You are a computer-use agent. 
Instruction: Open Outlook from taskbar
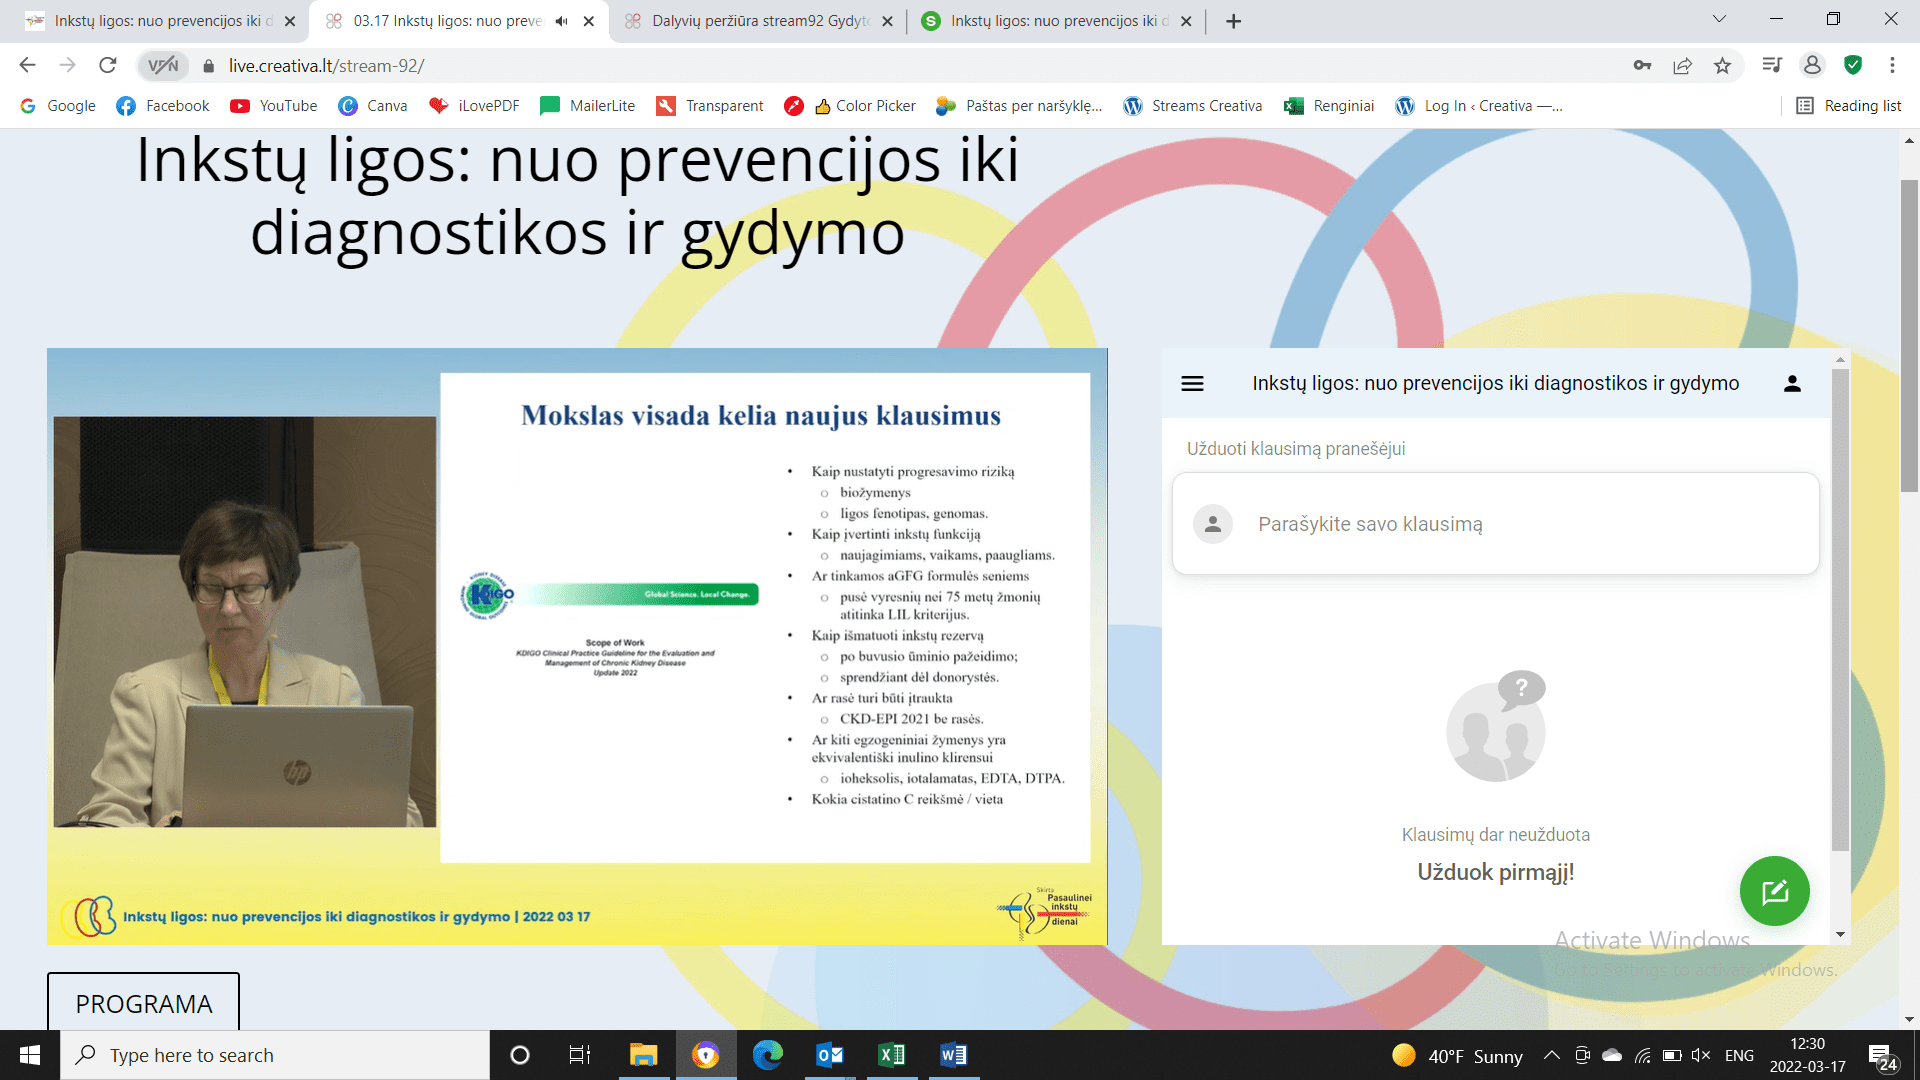coord(830,1055)
